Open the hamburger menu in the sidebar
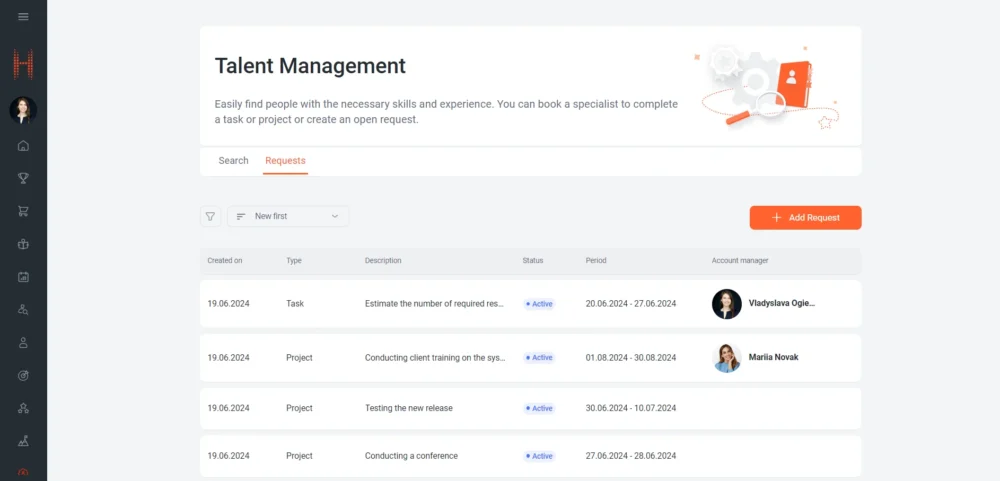 23,17
